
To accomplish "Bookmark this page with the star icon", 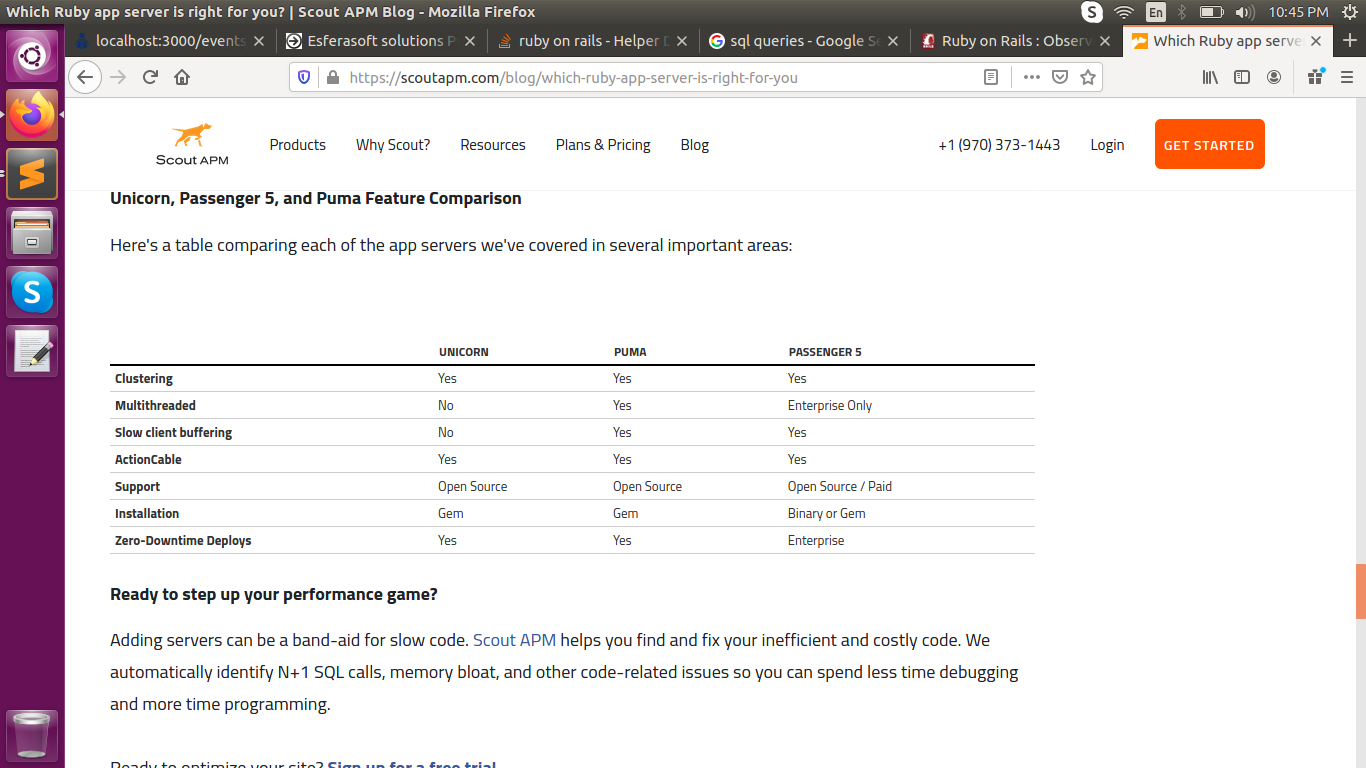I will tap(1088, 77).
